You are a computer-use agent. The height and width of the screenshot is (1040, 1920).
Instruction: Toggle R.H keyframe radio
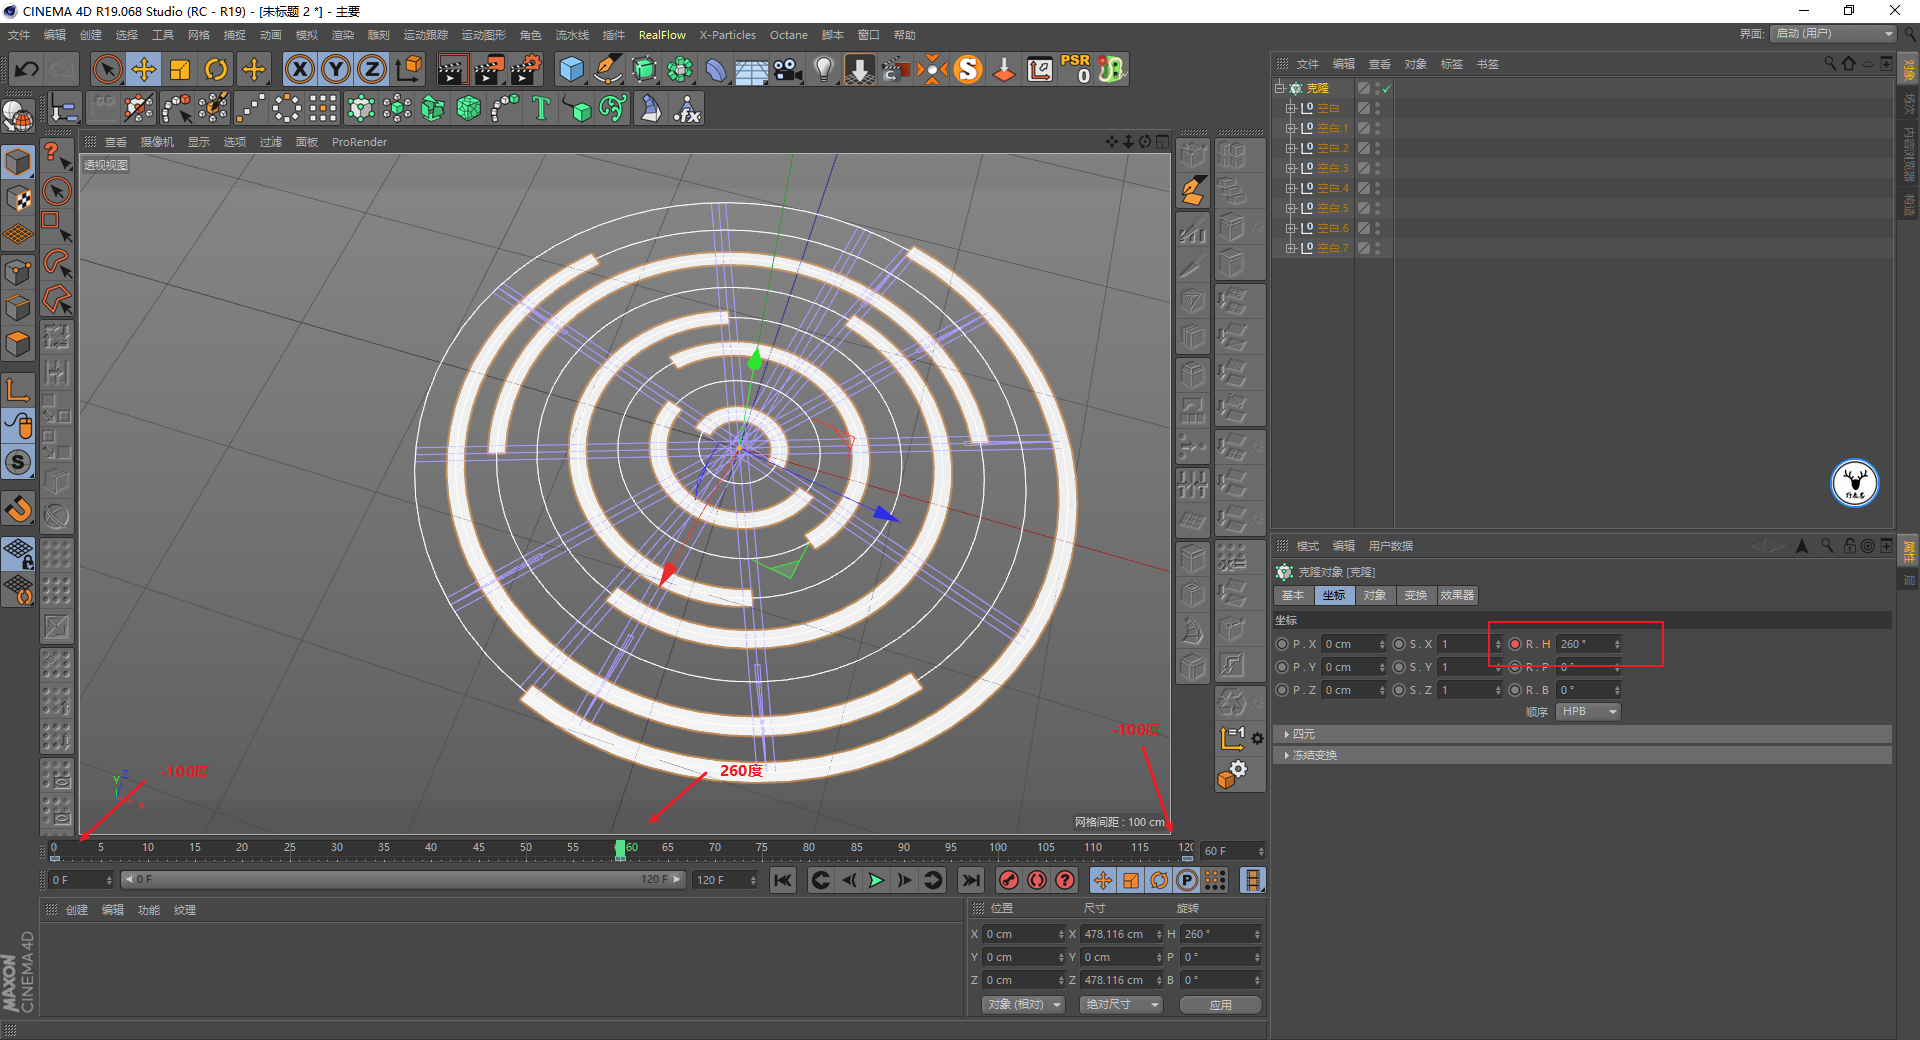tap(1515, 644)
